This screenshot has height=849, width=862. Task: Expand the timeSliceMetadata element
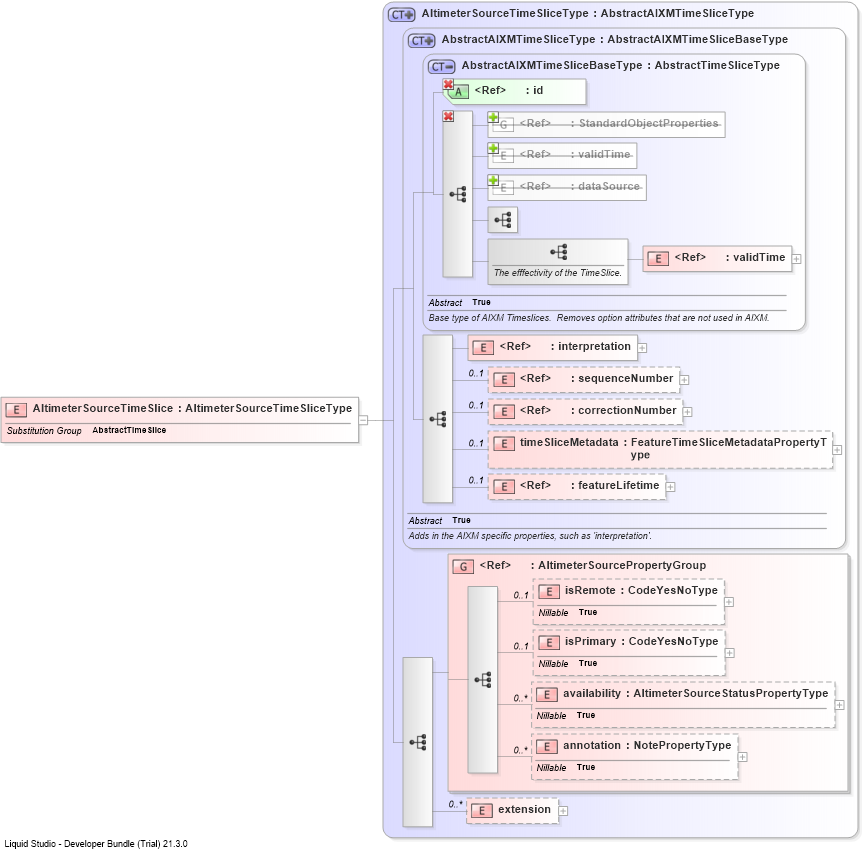837,450
